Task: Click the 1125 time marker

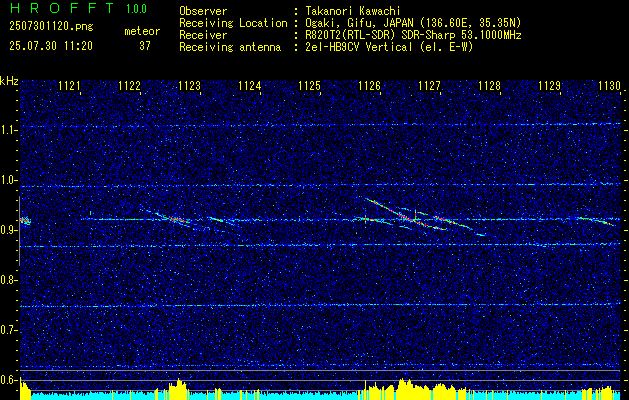Action: pos(309,85)
